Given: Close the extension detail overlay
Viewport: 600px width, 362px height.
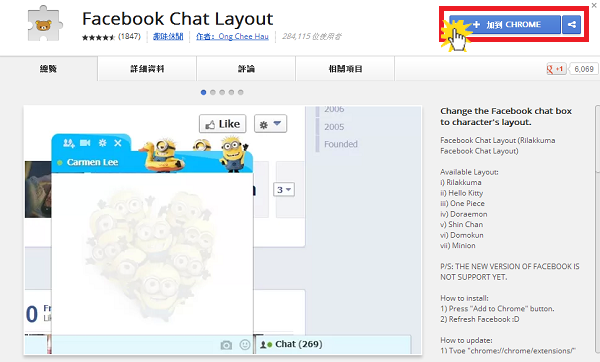Looking at the screenshot, I should (594, 5).
